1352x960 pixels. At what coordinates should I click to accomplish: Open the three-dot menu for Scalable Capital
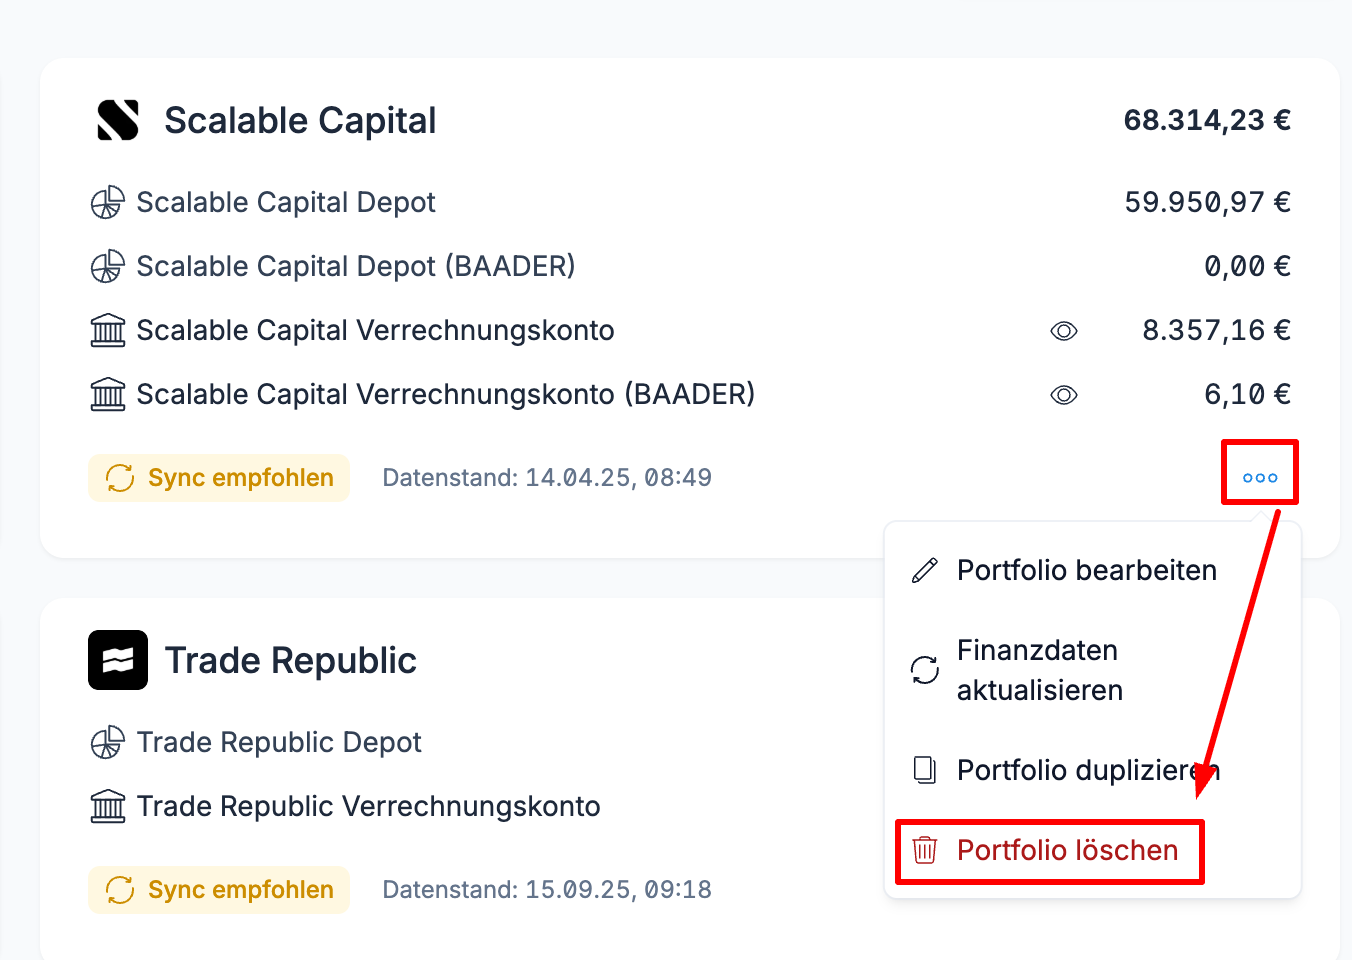pyautogui.click(x=1260, y=477)
